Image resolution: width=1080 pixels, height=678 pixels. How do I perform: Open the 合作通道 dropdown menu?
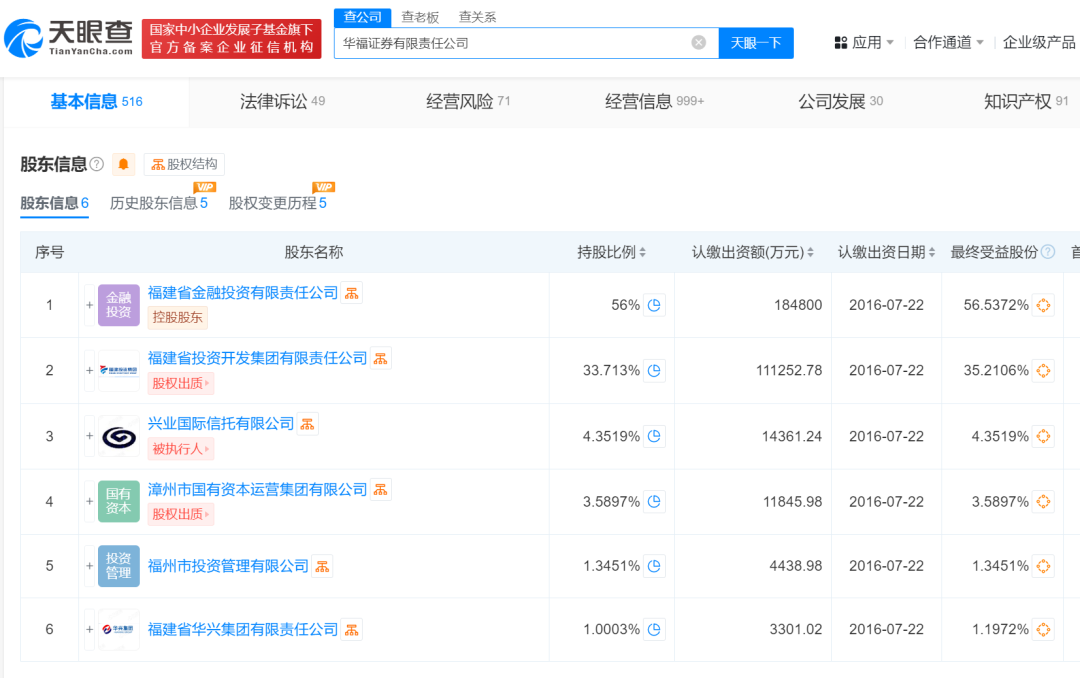(x=948, y=43)
